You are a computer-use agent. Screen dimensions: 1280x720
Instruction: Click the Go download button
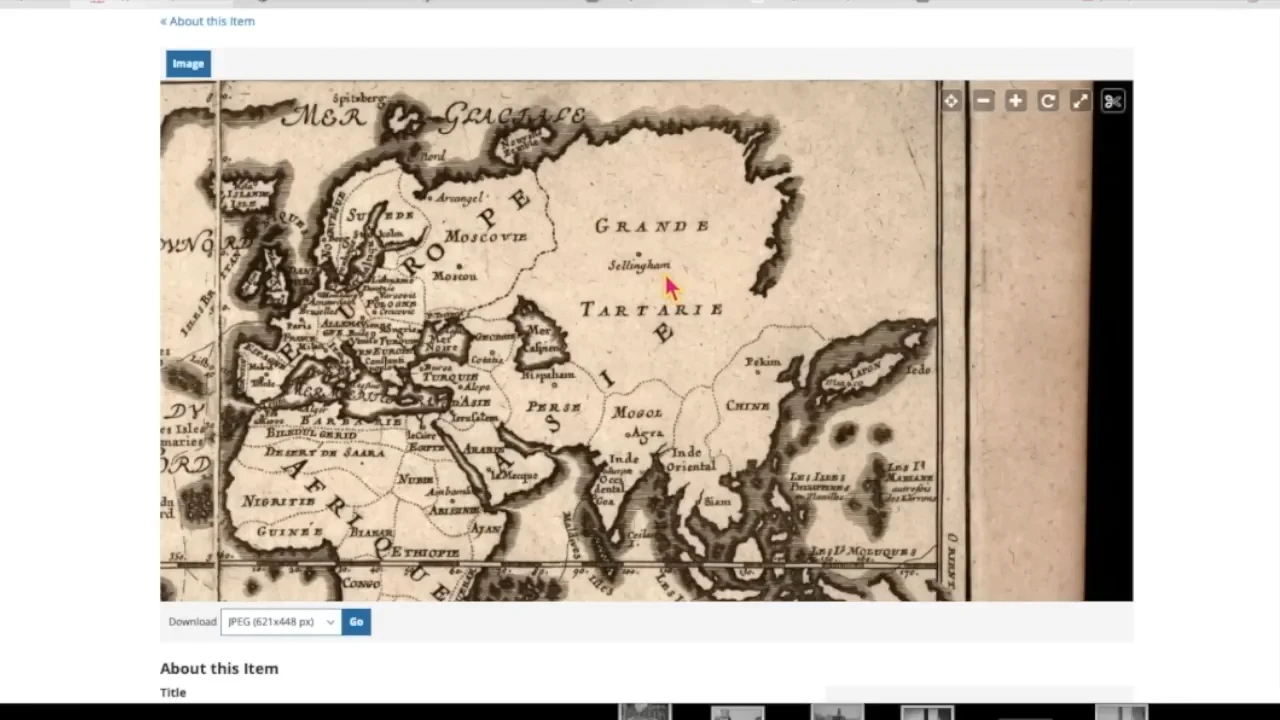coord(356,622)
